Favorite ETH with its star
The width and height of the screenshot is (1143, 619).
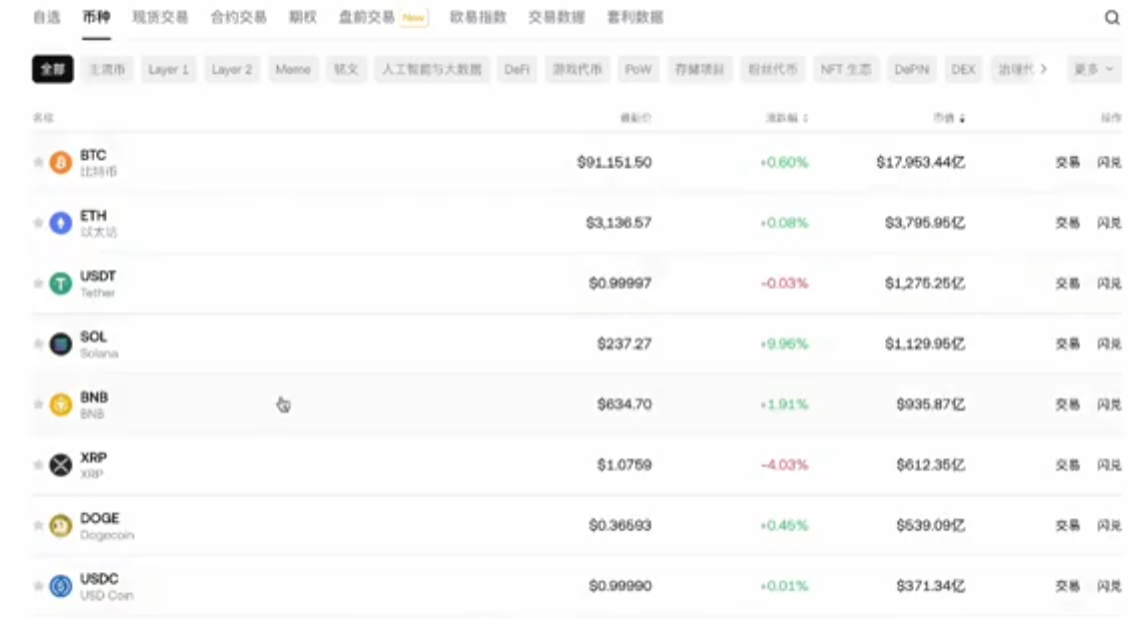pyautogui.click(x=38, y=222)
